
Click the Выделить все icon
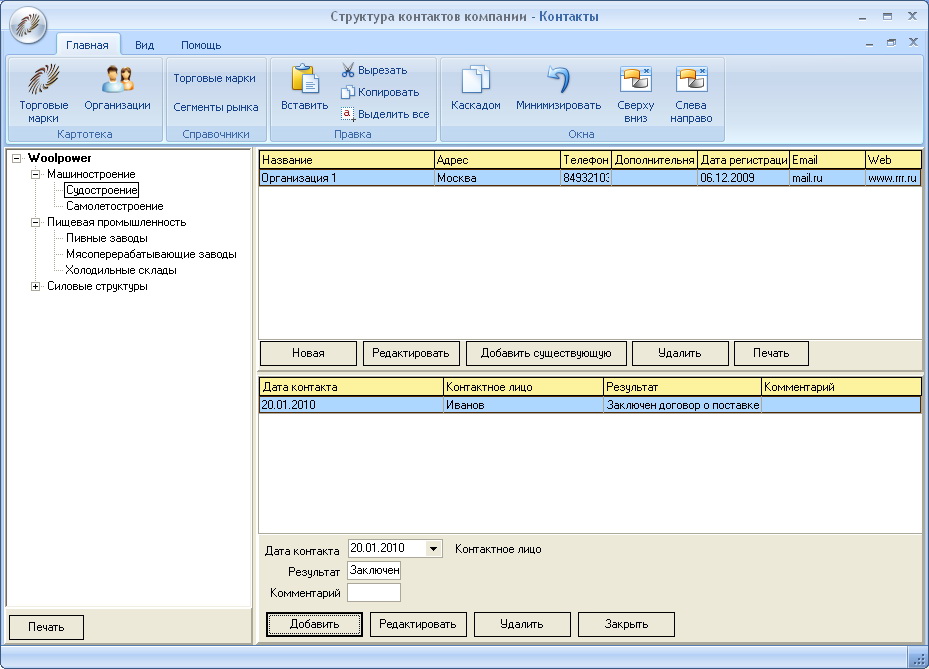(348, 114)
